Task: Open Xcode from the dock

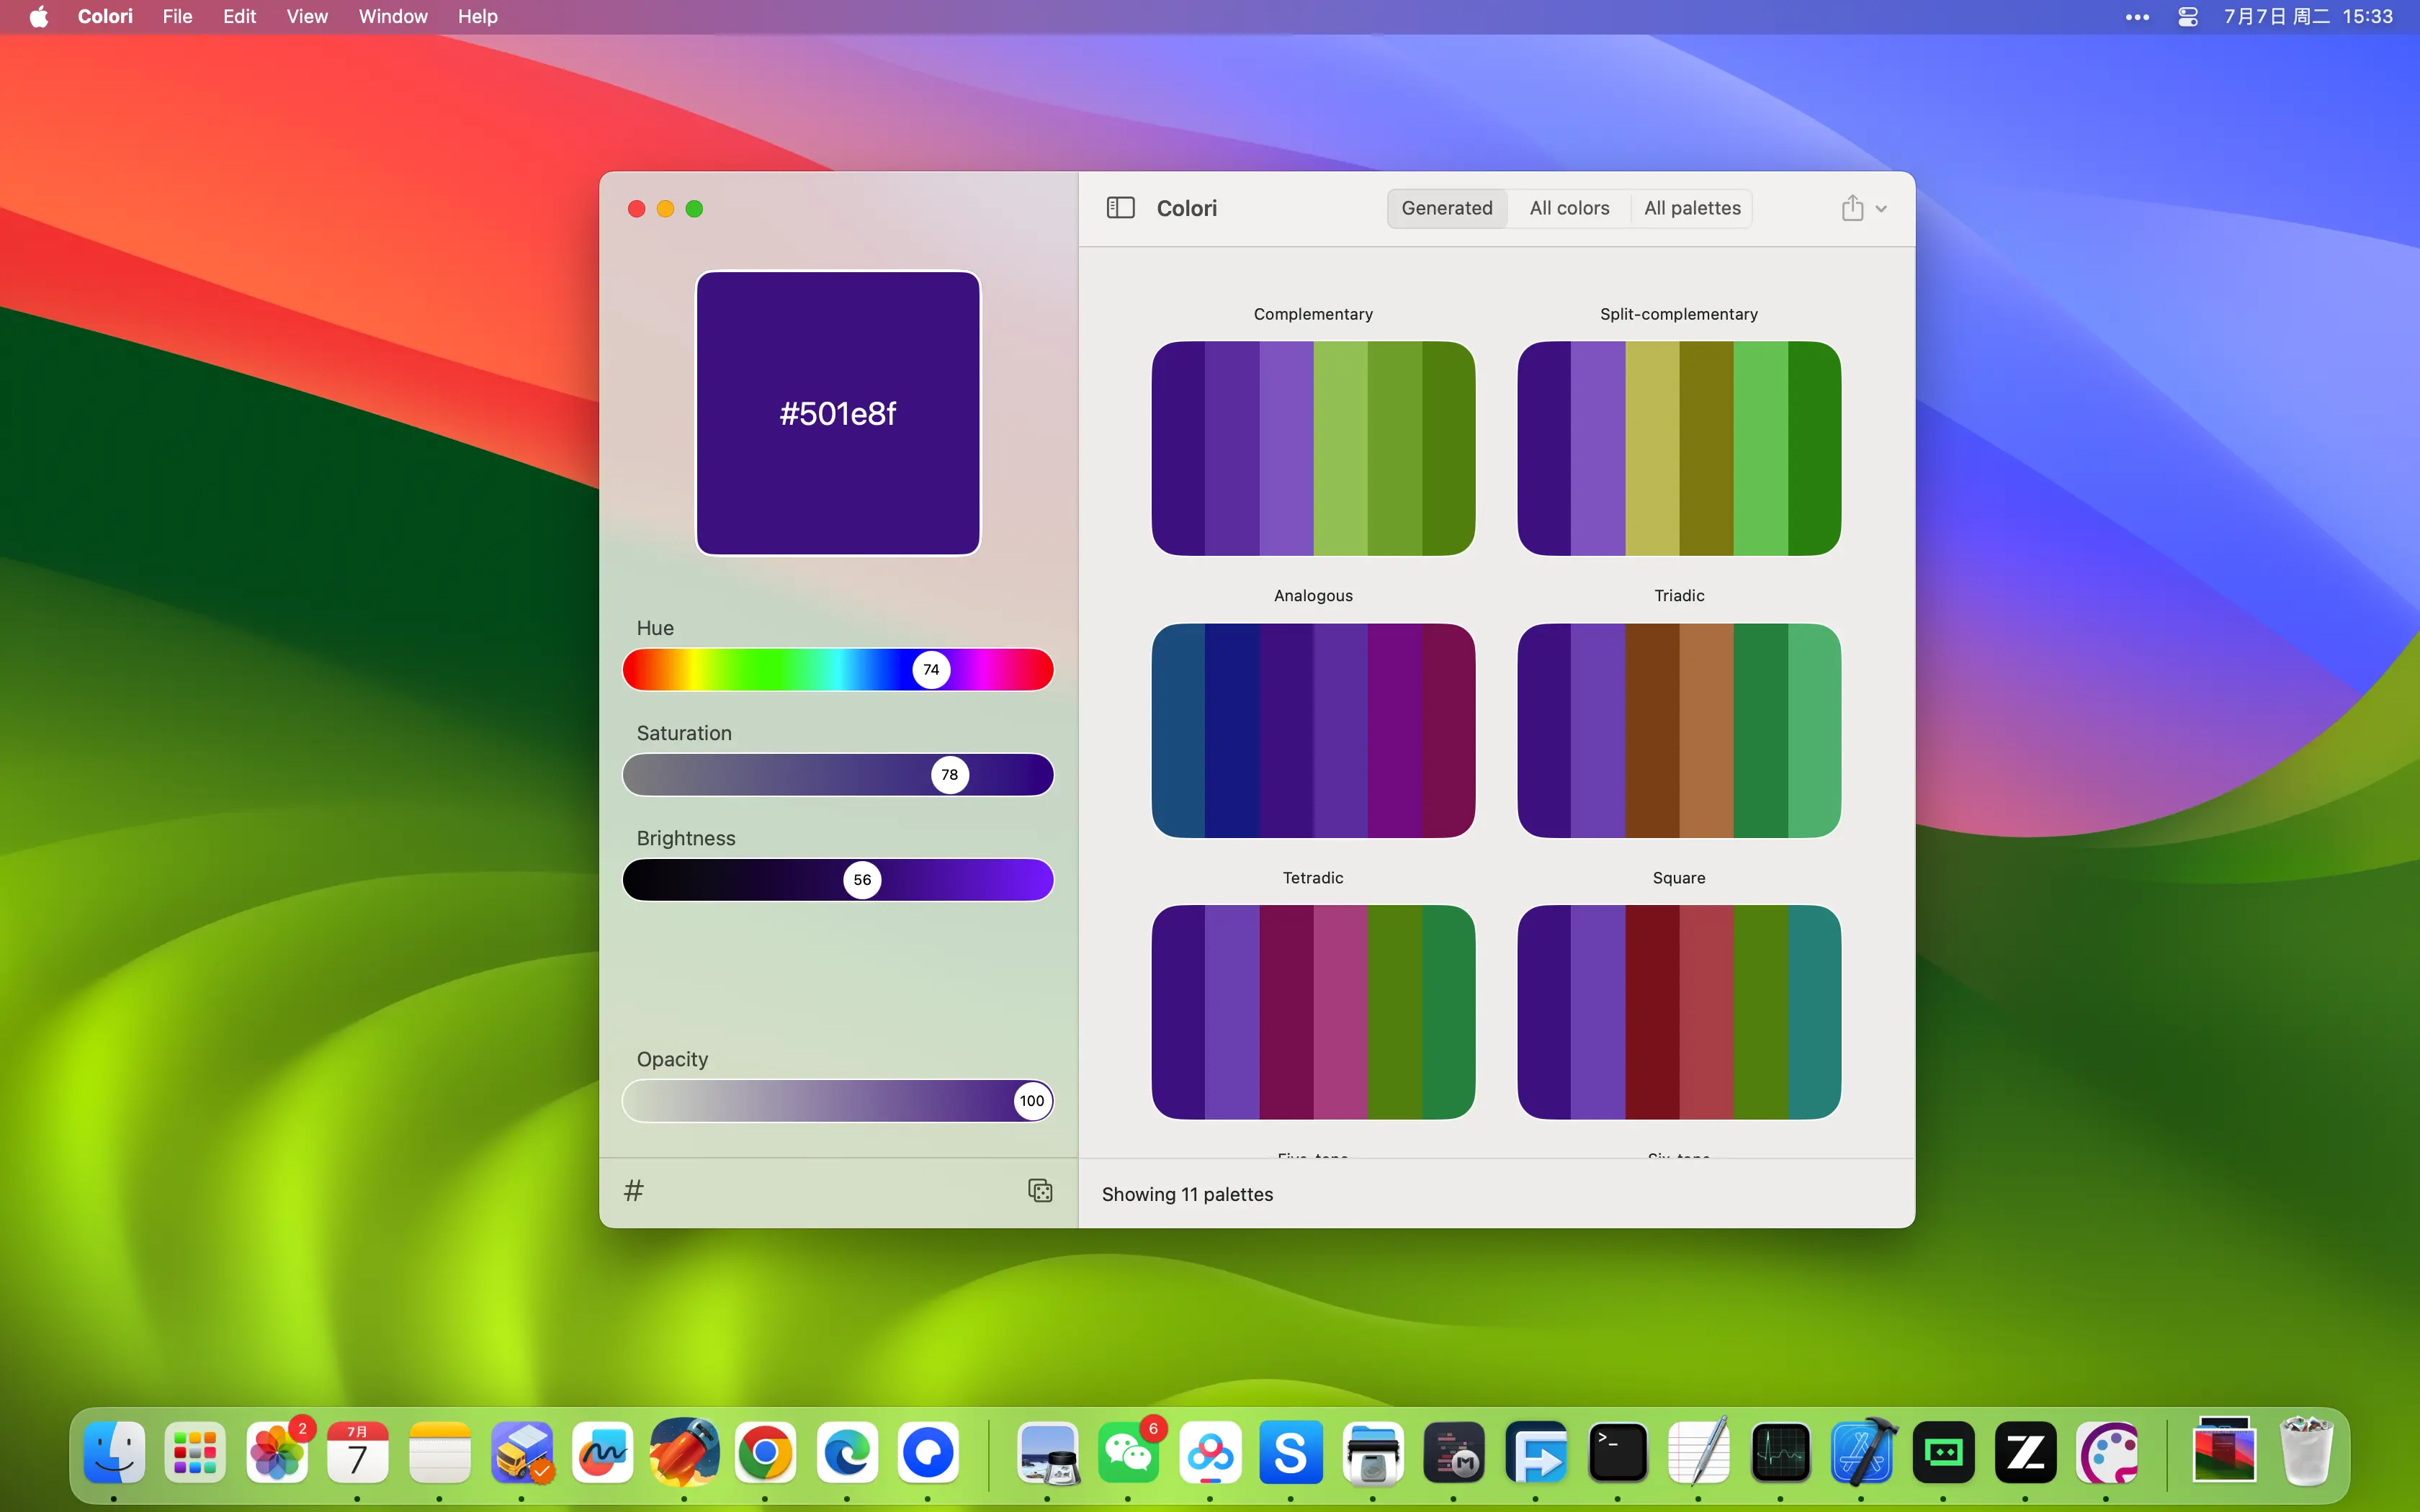Action: tap(1862, 1452)
